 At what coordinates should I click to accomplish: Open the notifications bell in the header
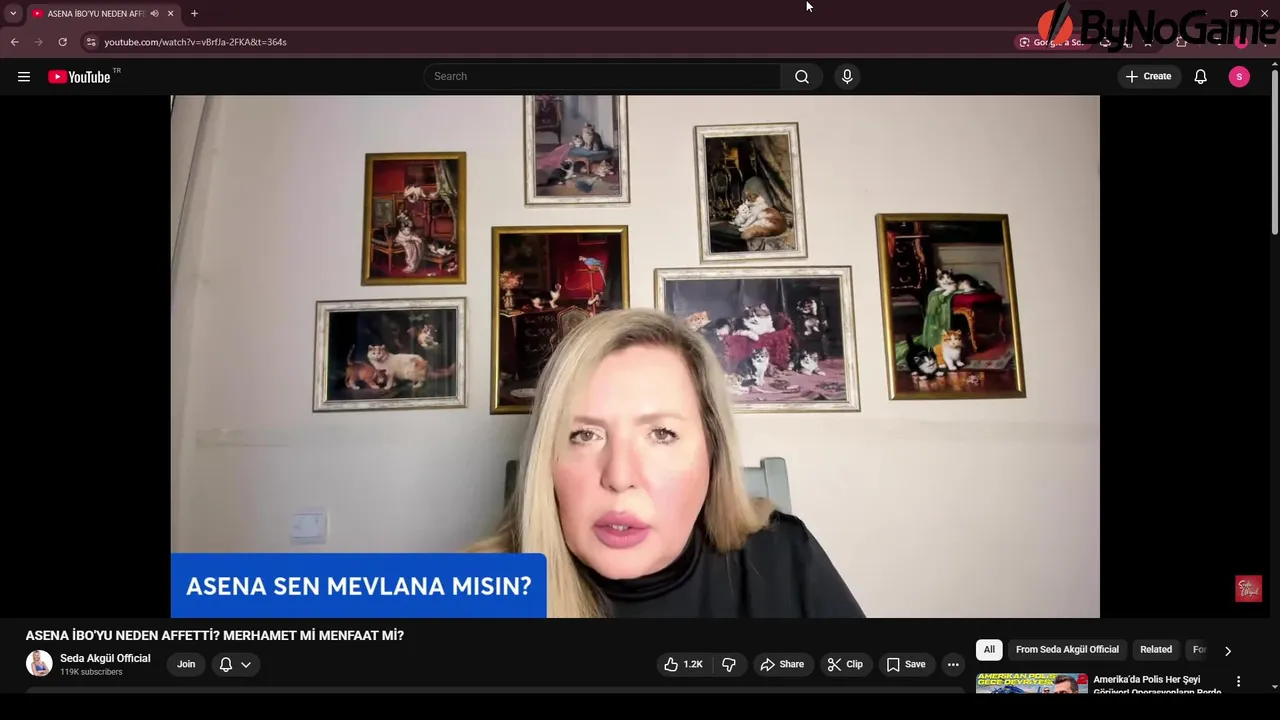click(x=1201, y=77)
